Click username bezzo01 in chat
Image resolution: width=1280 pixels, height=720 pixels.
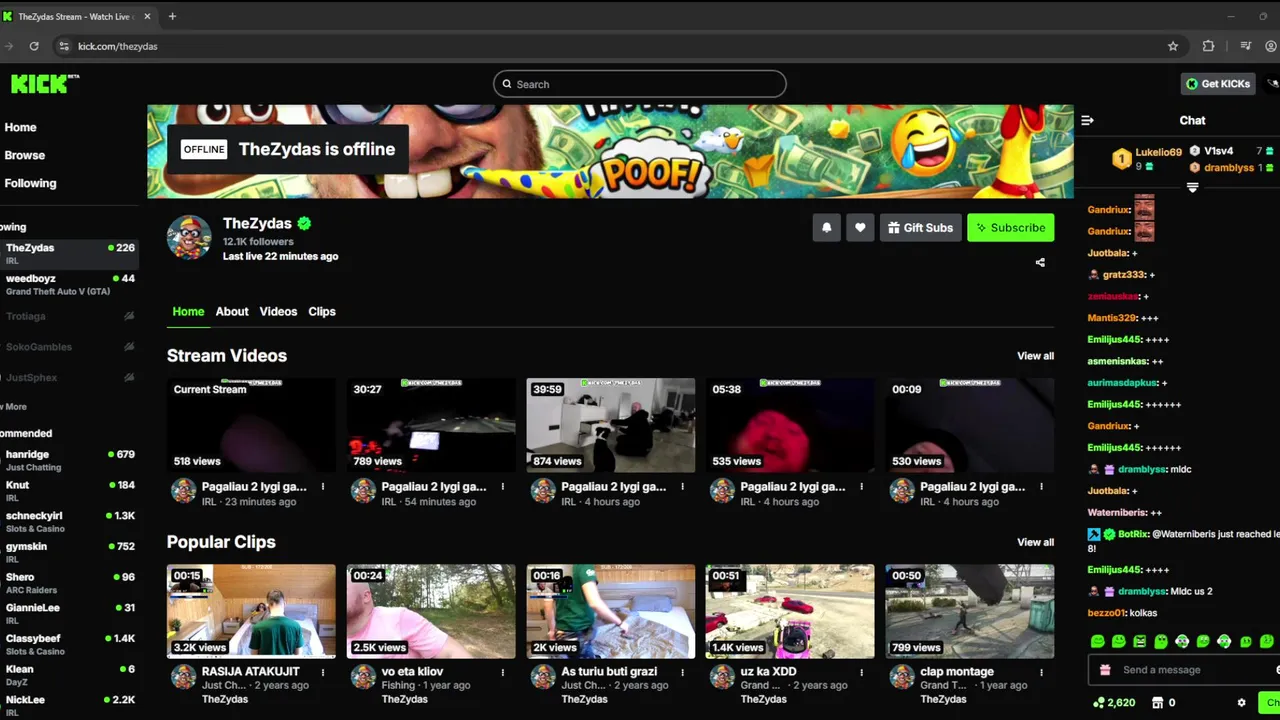coord(1107,613)
